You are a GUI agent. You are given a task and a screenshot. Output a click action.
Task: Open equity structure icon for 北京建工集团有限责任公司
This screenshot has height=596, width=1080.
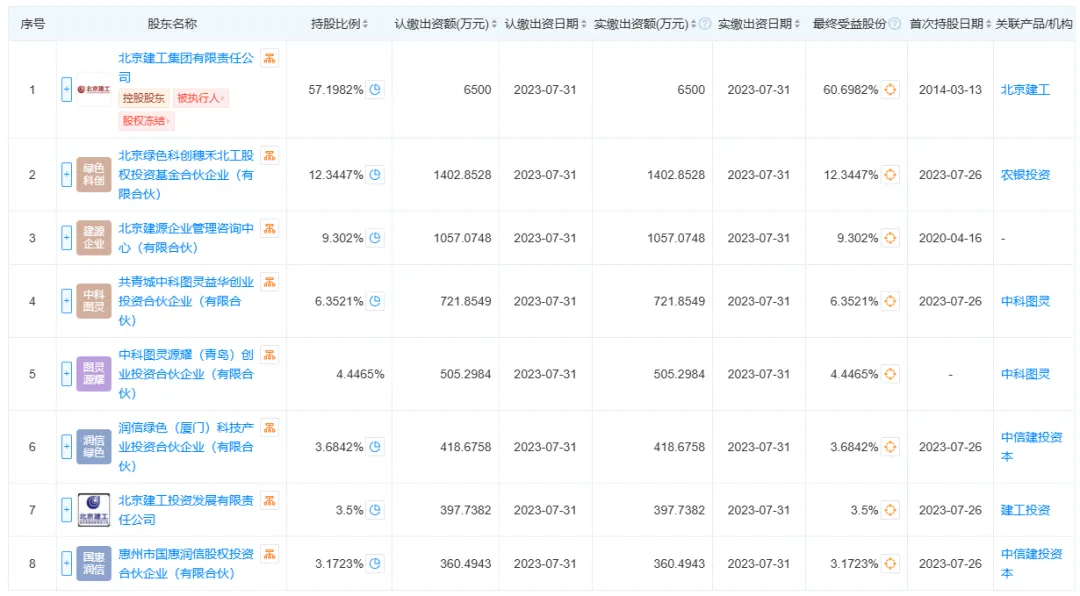269,59
